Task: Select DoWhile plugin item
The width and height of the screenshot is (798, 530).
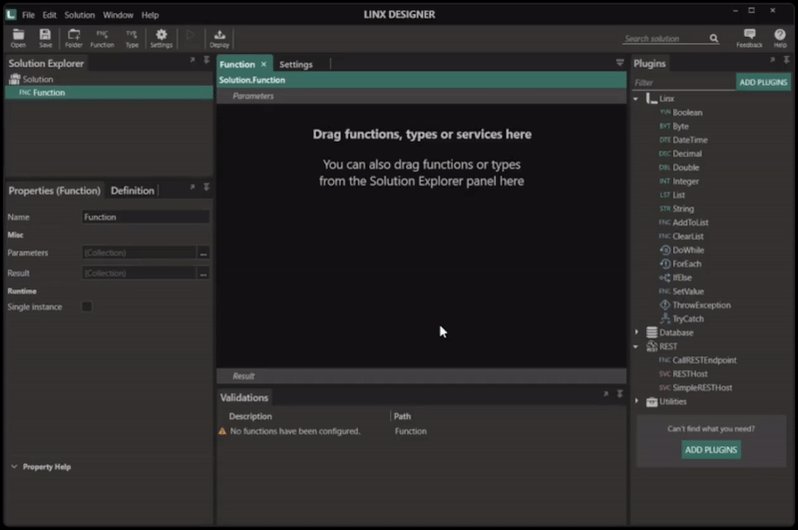Action: 682,250
